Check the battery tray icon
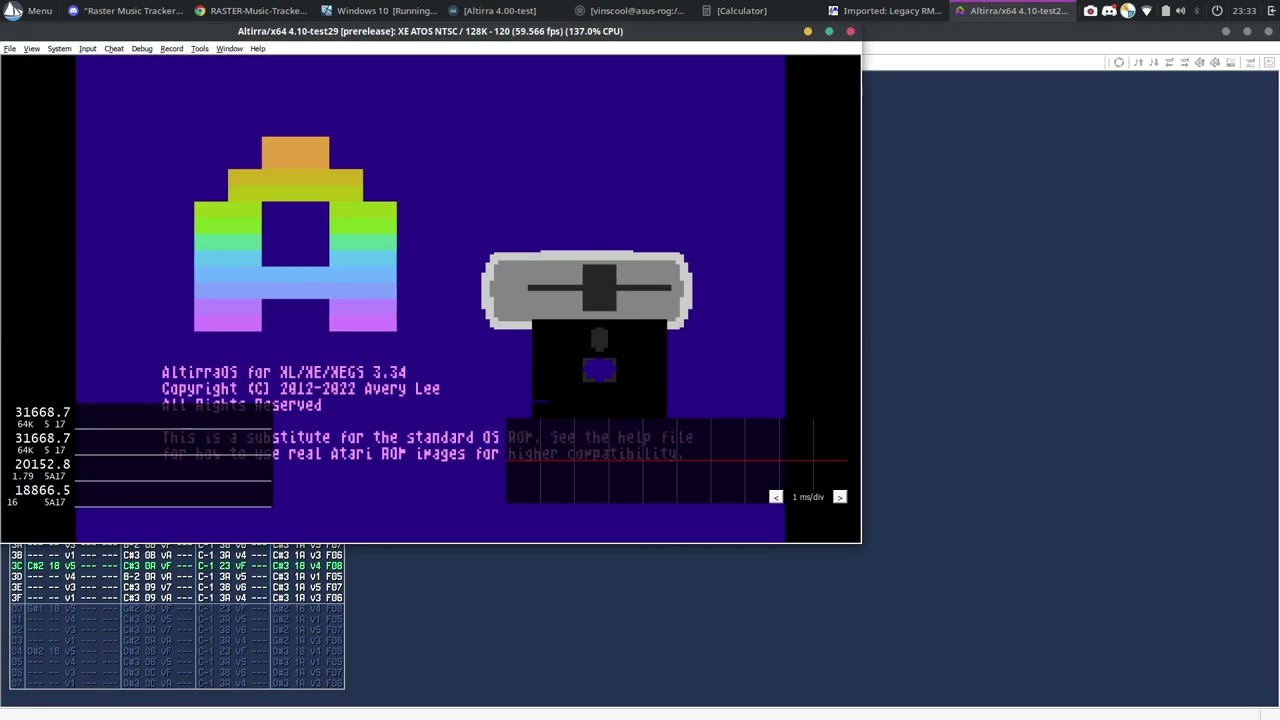The height and width of the screenshot is (720, 1280). click(1166, 11)
